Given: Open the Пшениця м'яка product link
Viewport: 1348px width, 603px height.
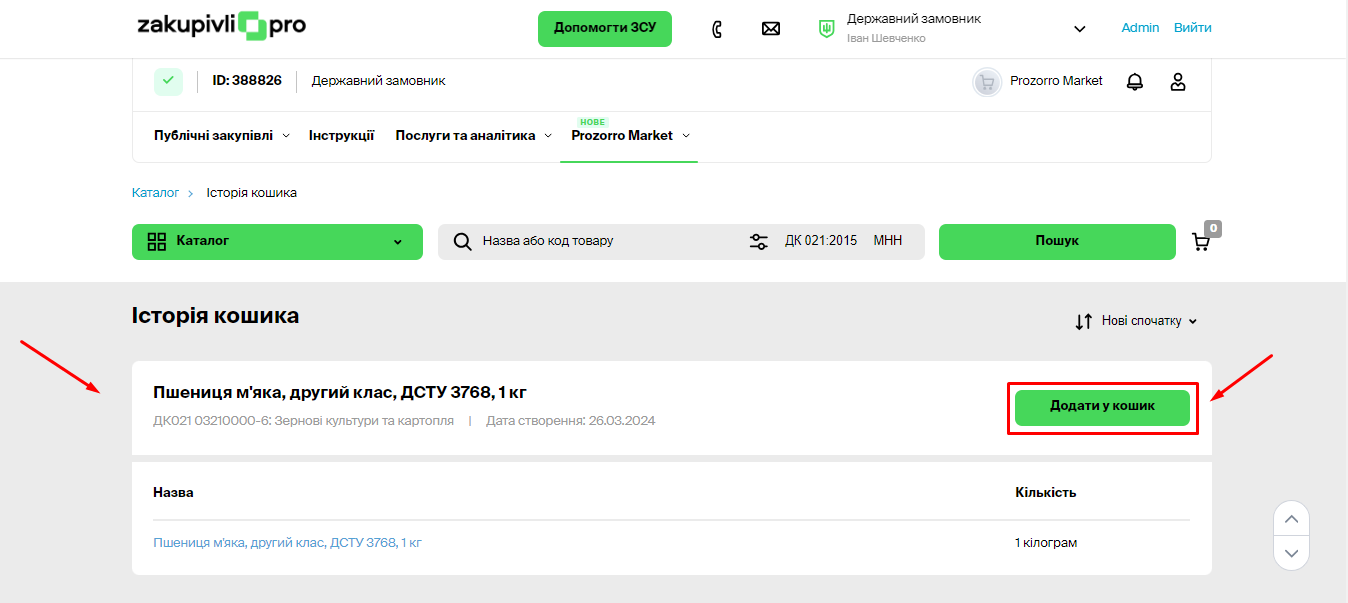Looking at the screenshot, I should click(x=287, y=543).
